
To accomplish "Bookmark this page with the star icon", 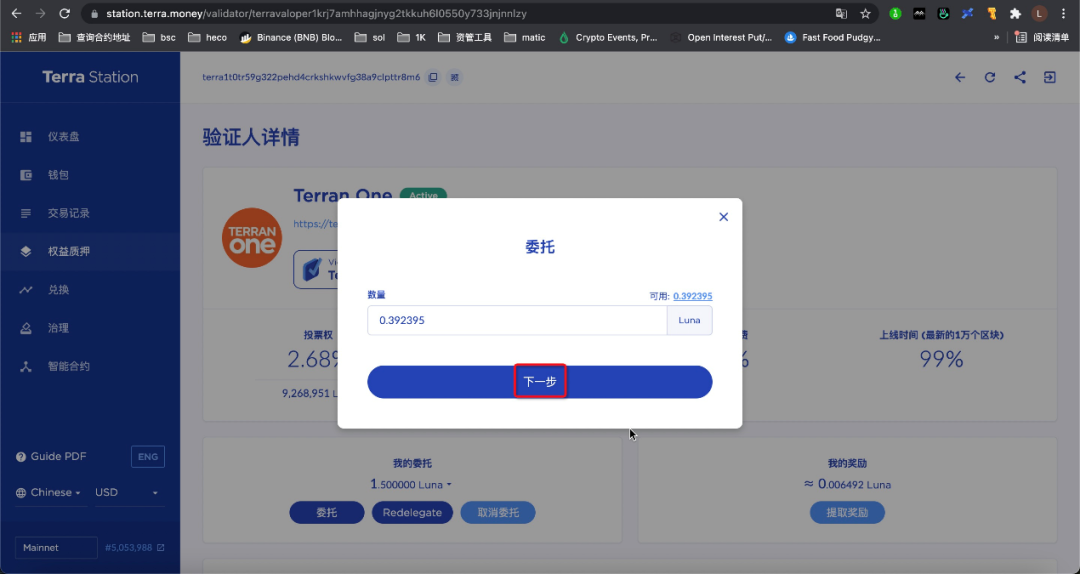I will tap(865, 14).
